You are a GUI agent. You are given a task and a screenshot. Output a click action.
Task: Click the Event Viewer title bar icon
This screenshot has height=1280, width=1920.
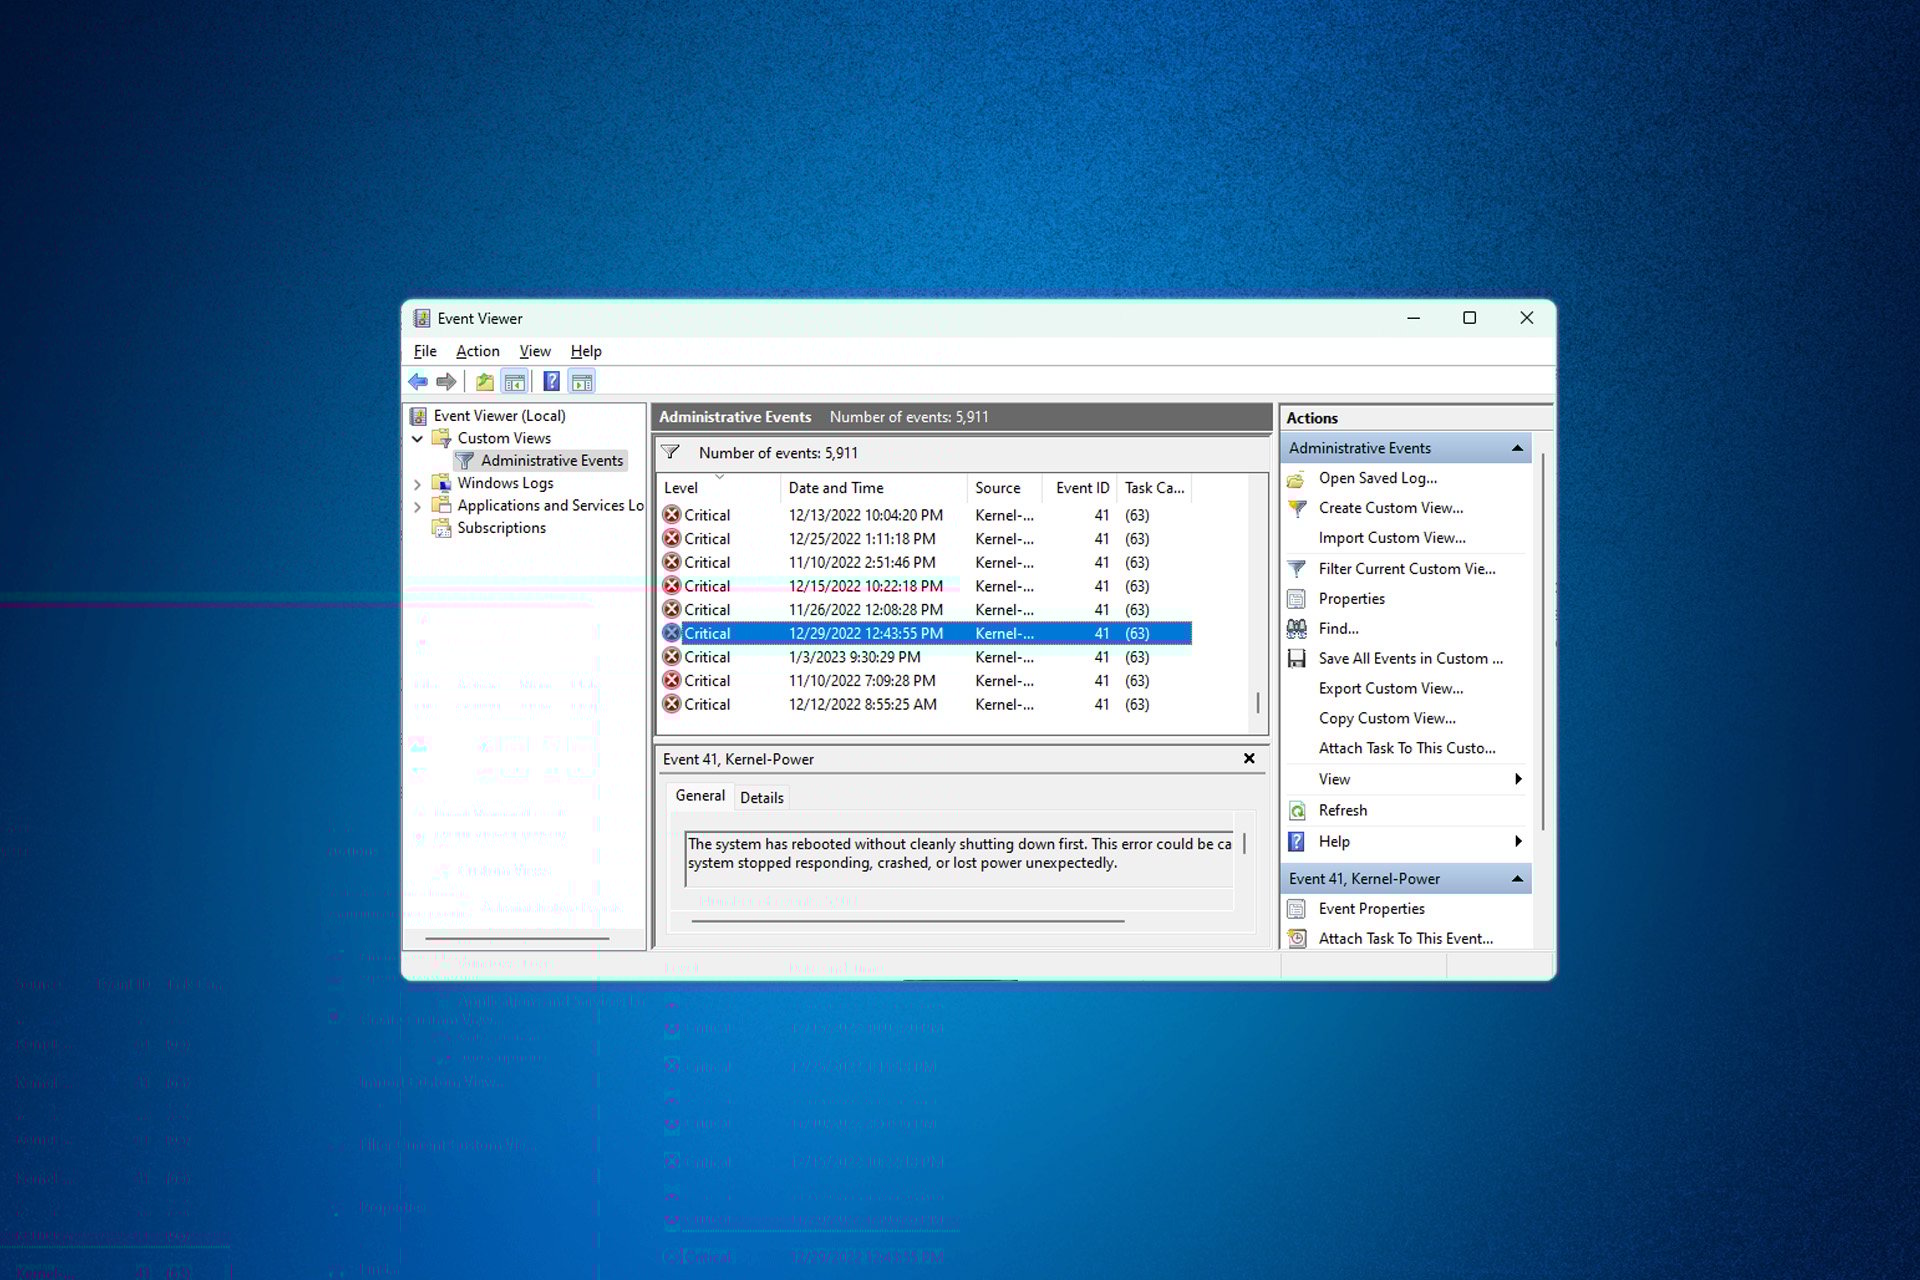[x=422, y=318]
